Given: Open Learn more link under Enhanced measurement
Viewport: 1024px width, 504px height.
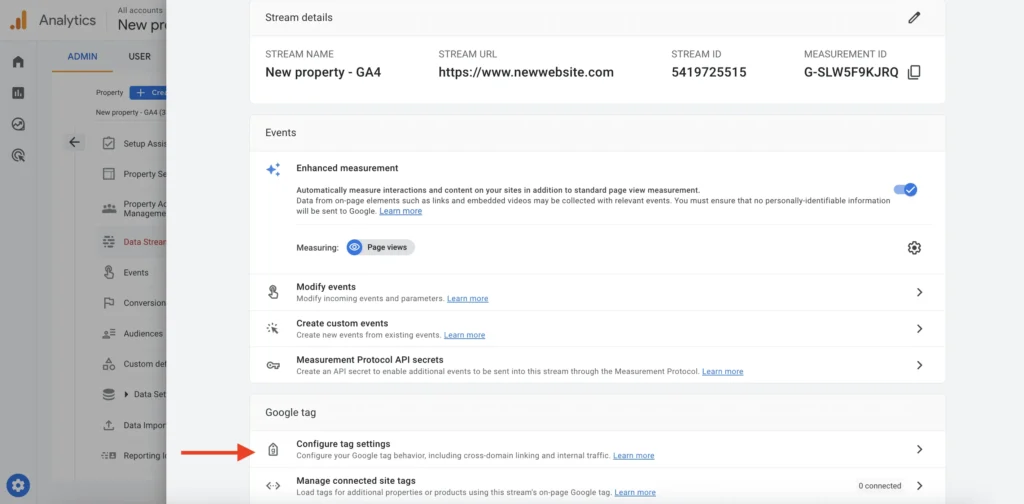Looking at the screenshot, I should (400, 211).
